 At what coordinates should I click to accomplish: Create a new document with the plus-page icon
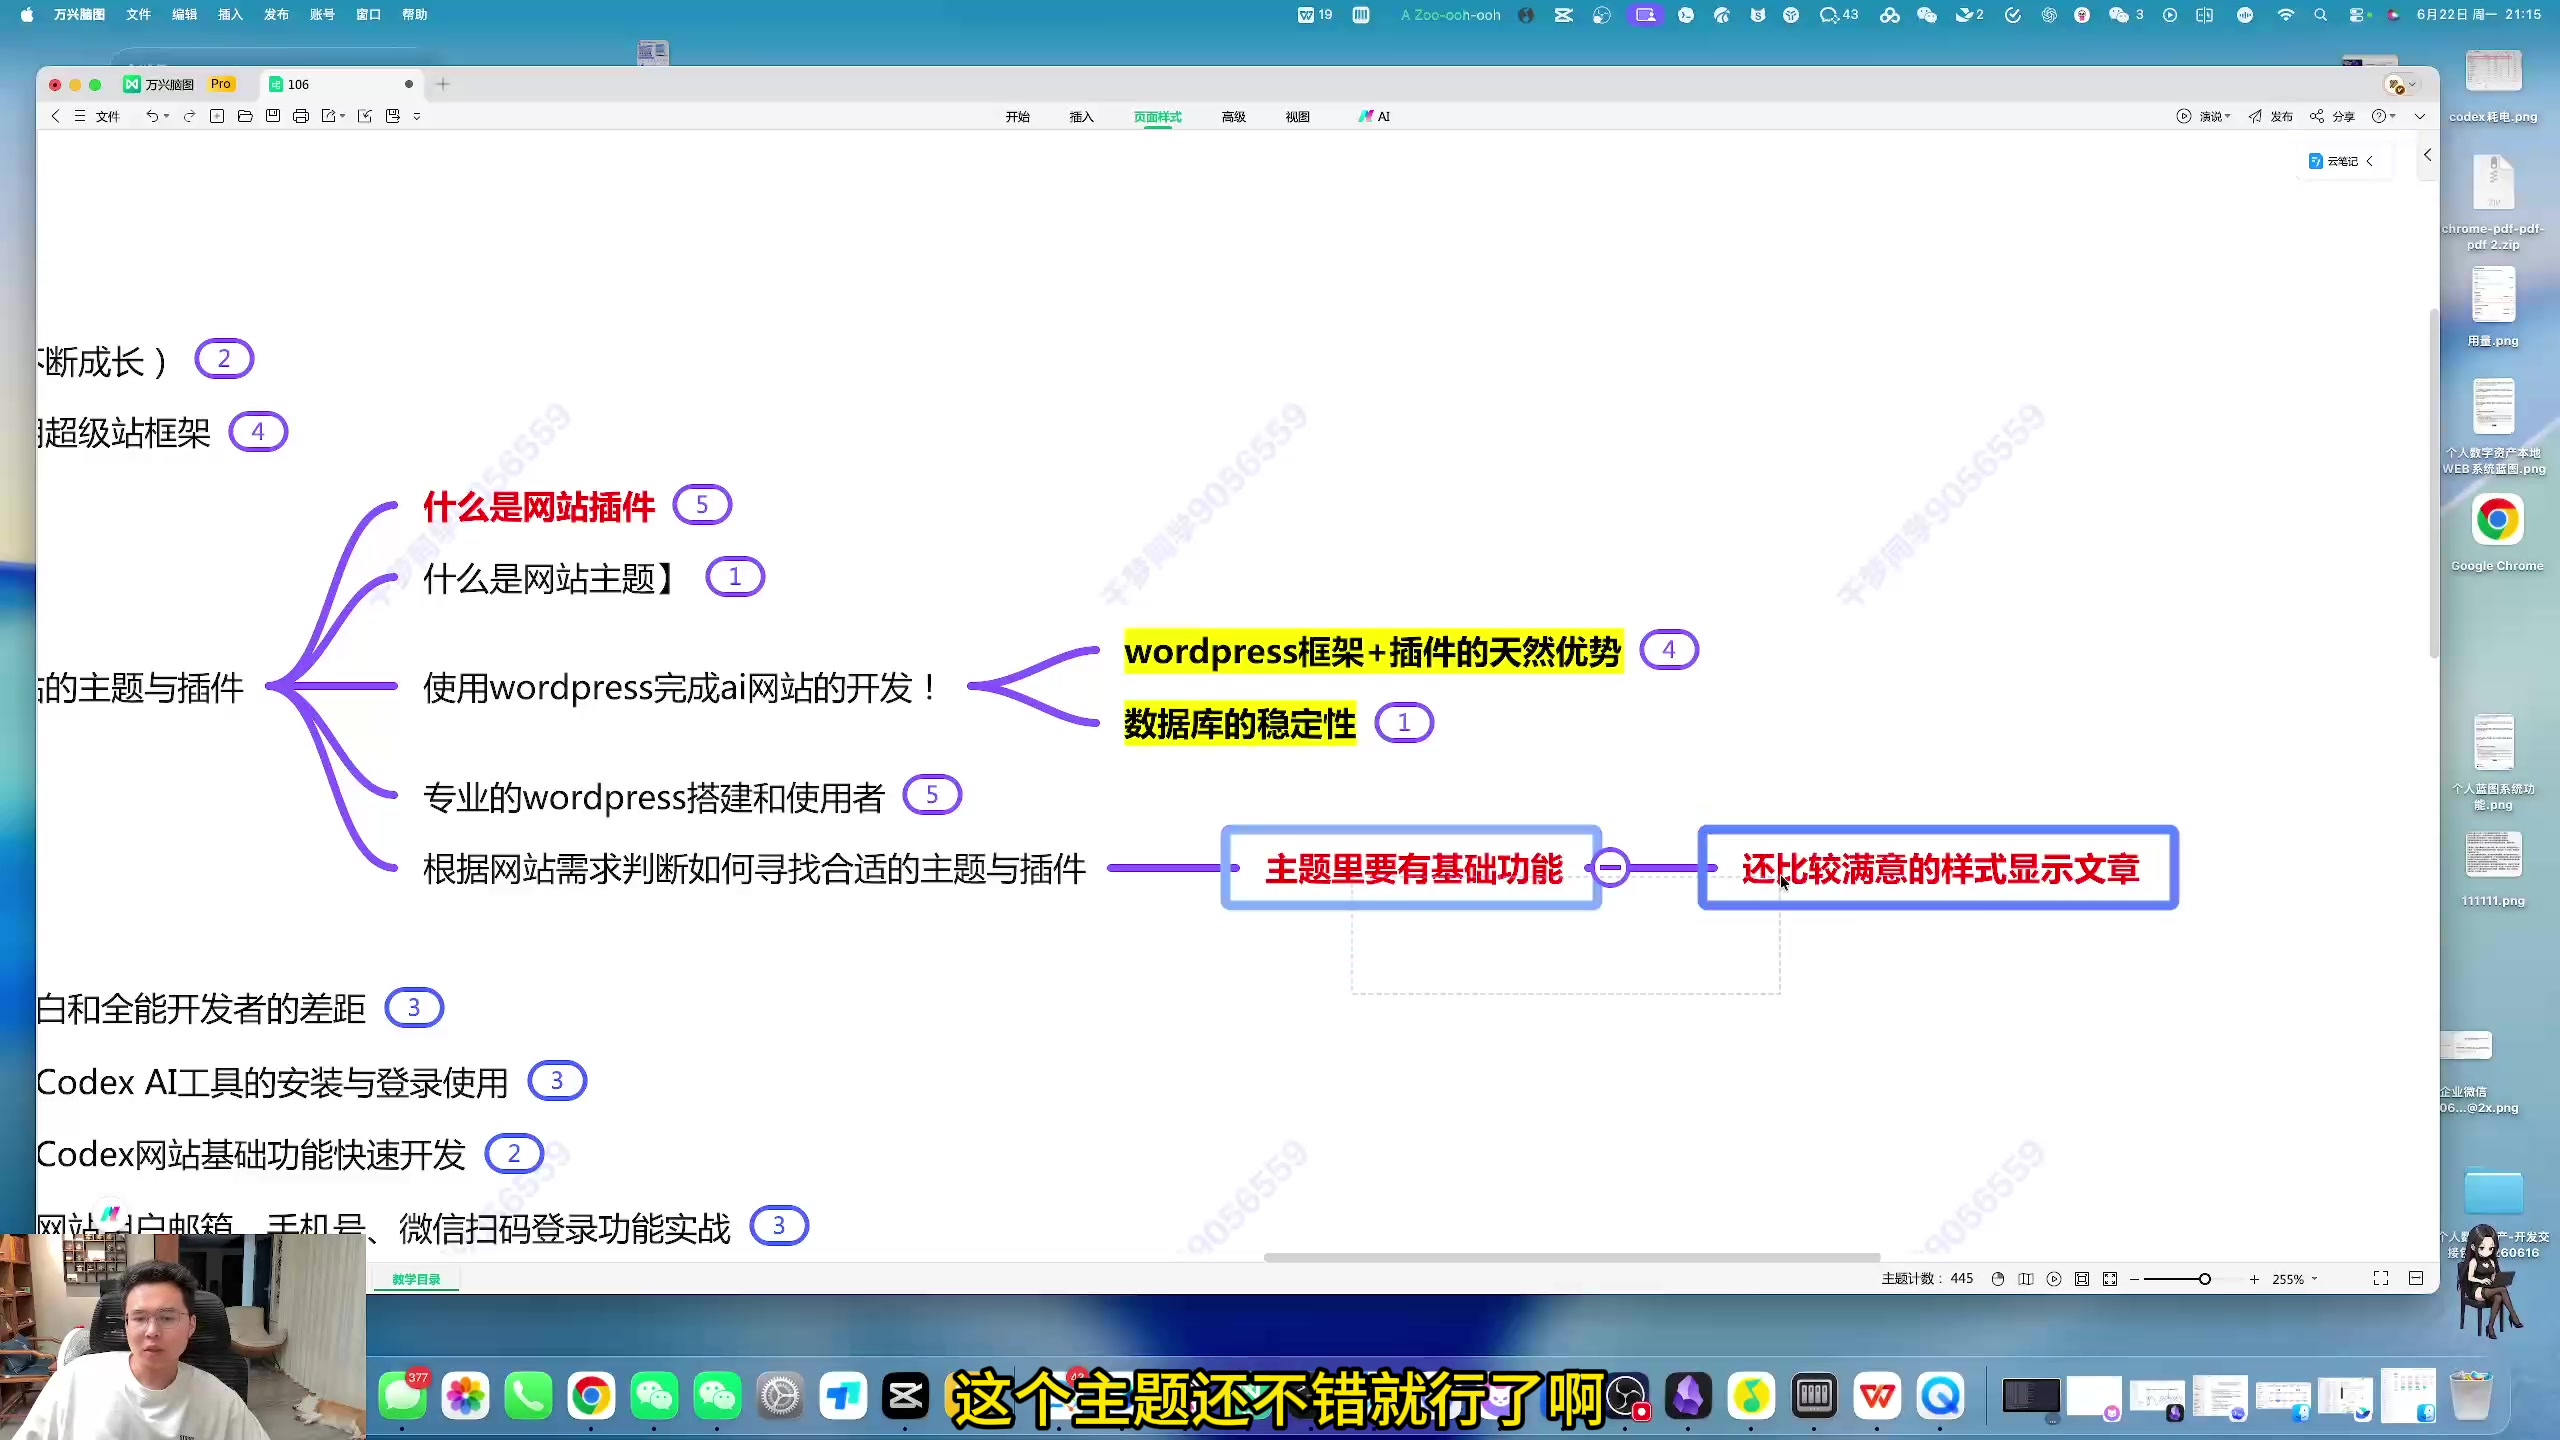point(217,116)
